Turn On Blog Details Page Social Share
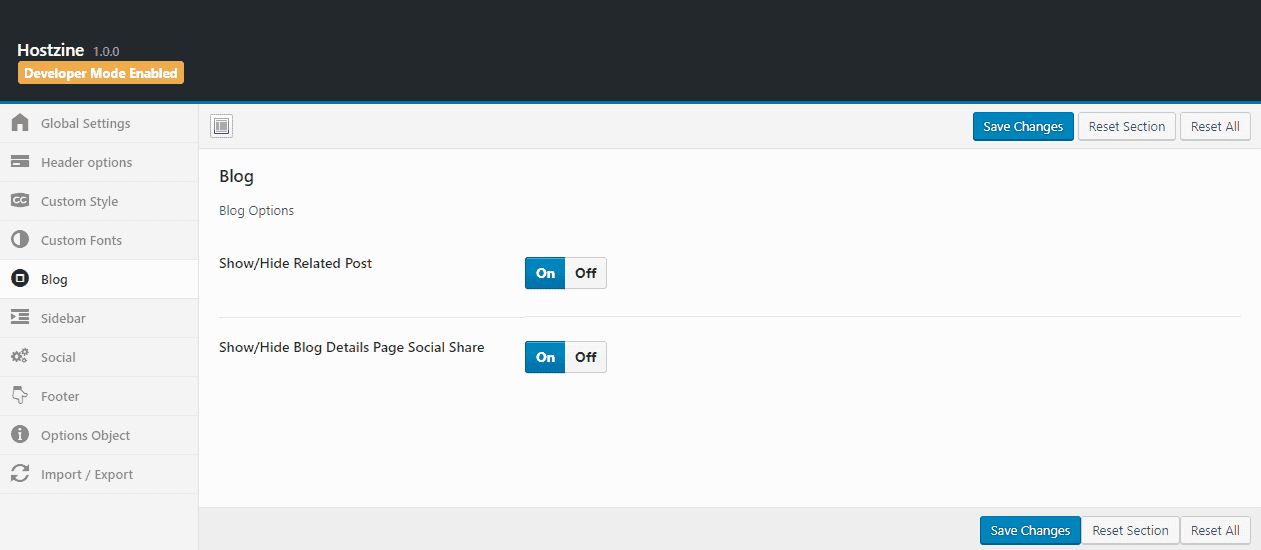Viewport: 1261px width, 550px height. (x=545, y=357)
